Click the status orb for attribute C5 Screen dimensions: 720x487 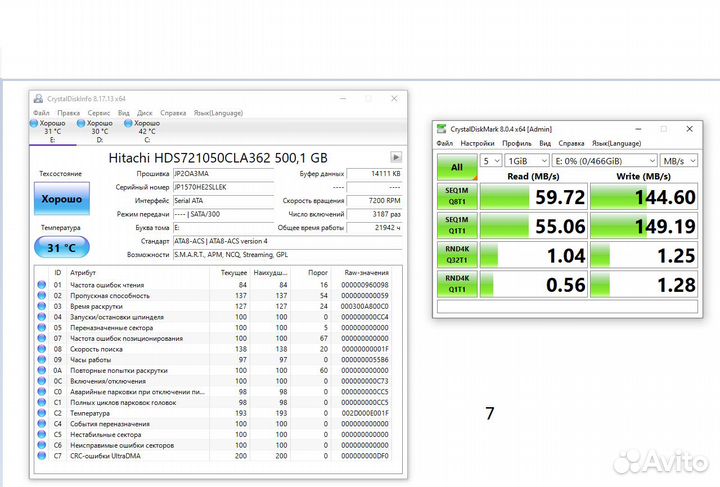[42, 434]
